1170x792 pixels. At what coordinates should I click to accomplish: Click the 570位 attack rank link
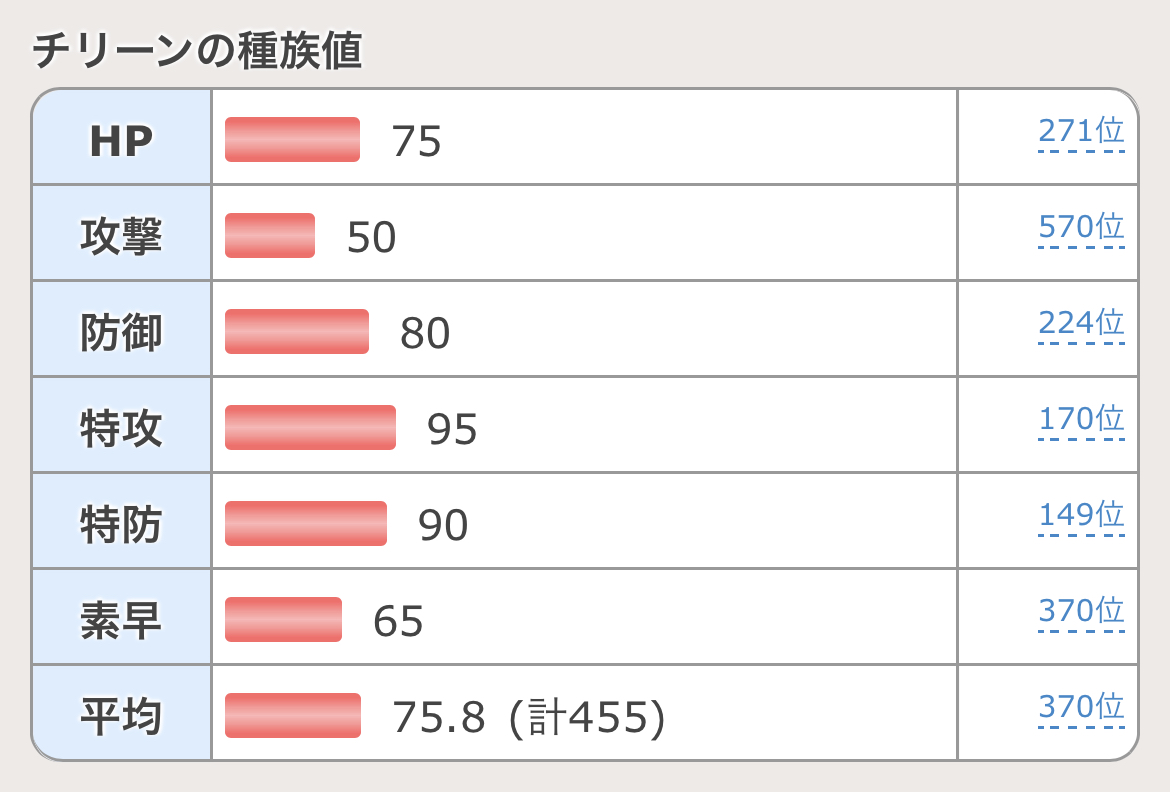[x=1081, y=227]
